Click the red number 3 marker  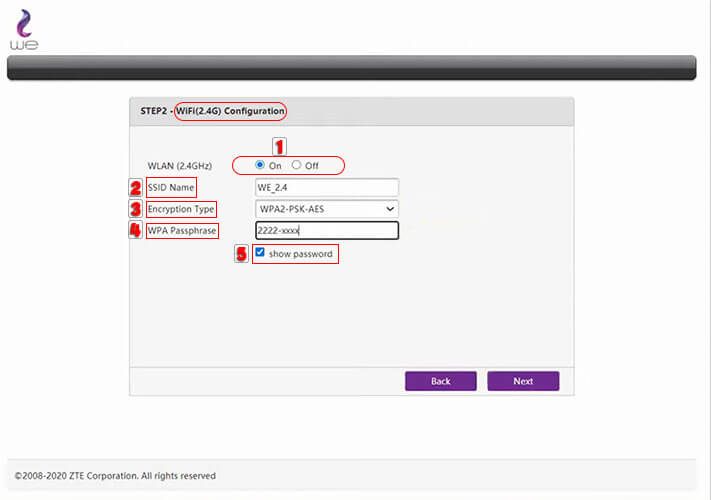coord(135,209)
